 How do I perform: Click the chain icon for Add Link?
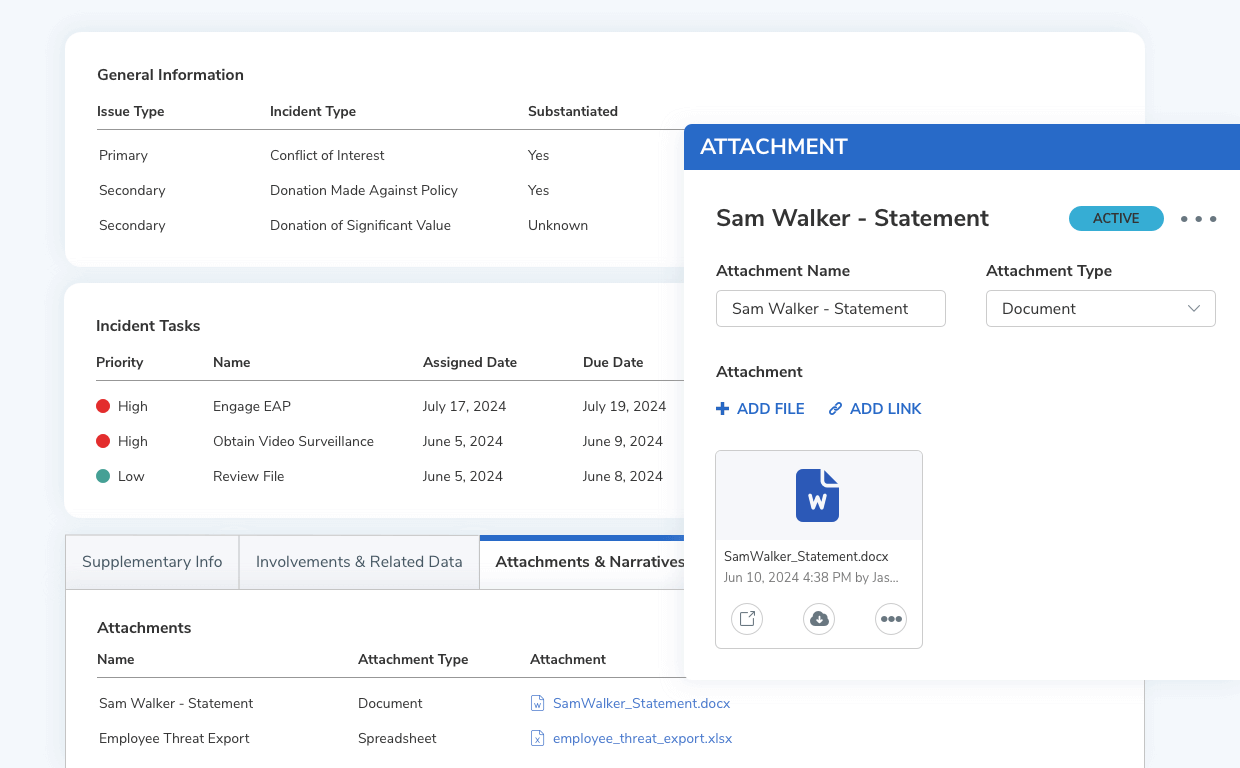click(x=836, y=409)
